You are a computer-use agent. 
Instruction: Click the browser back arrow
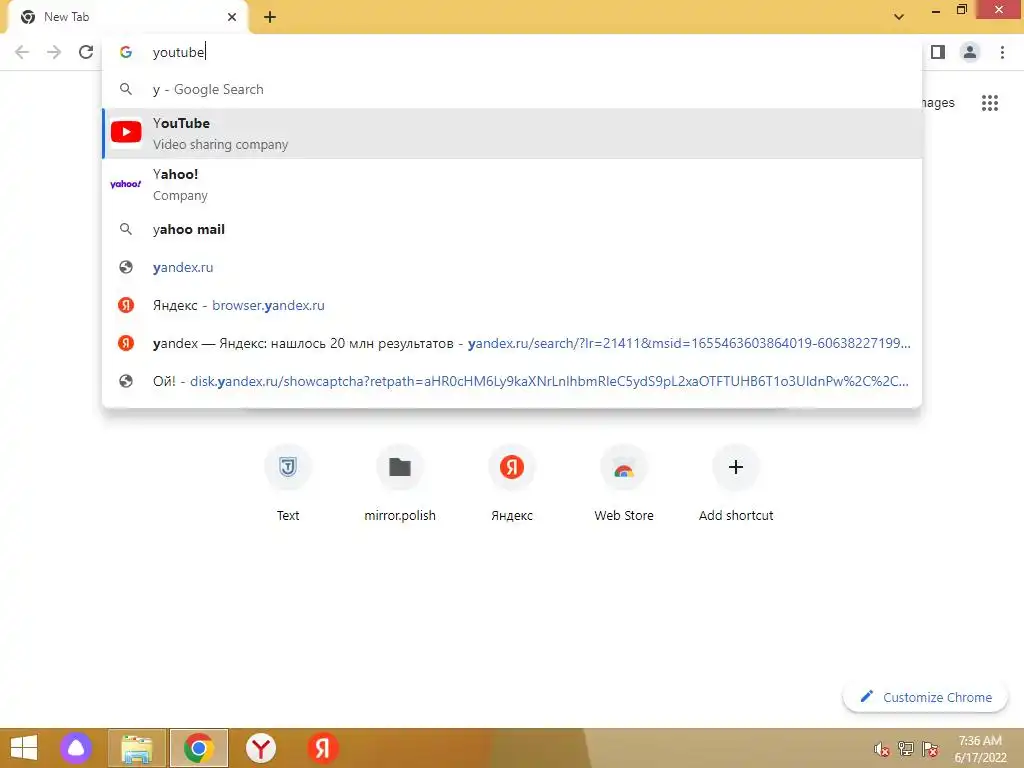point(22,52)
